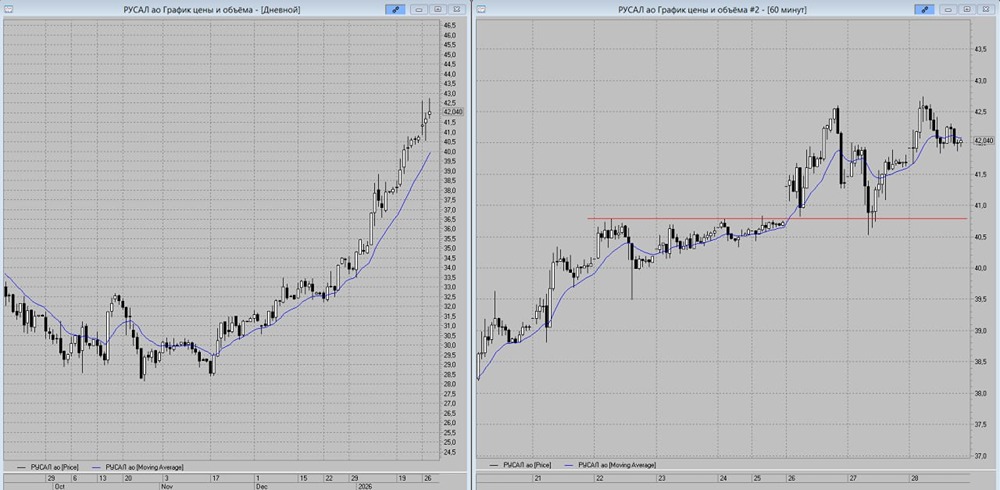
Task: Minimize the 60-minute chart window
Action: point(950,9)
